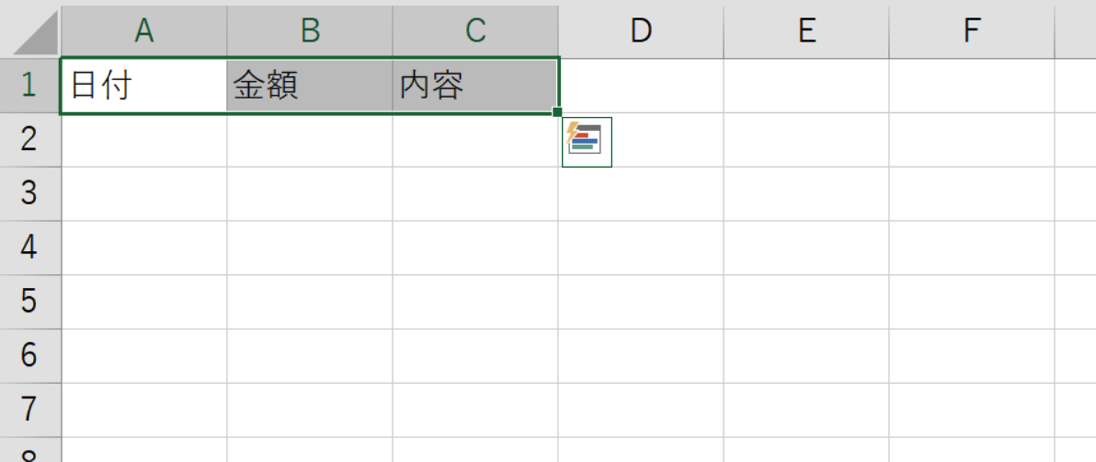Click column A header
Screen dimensions: 1096x462
[x=144, y=31]
